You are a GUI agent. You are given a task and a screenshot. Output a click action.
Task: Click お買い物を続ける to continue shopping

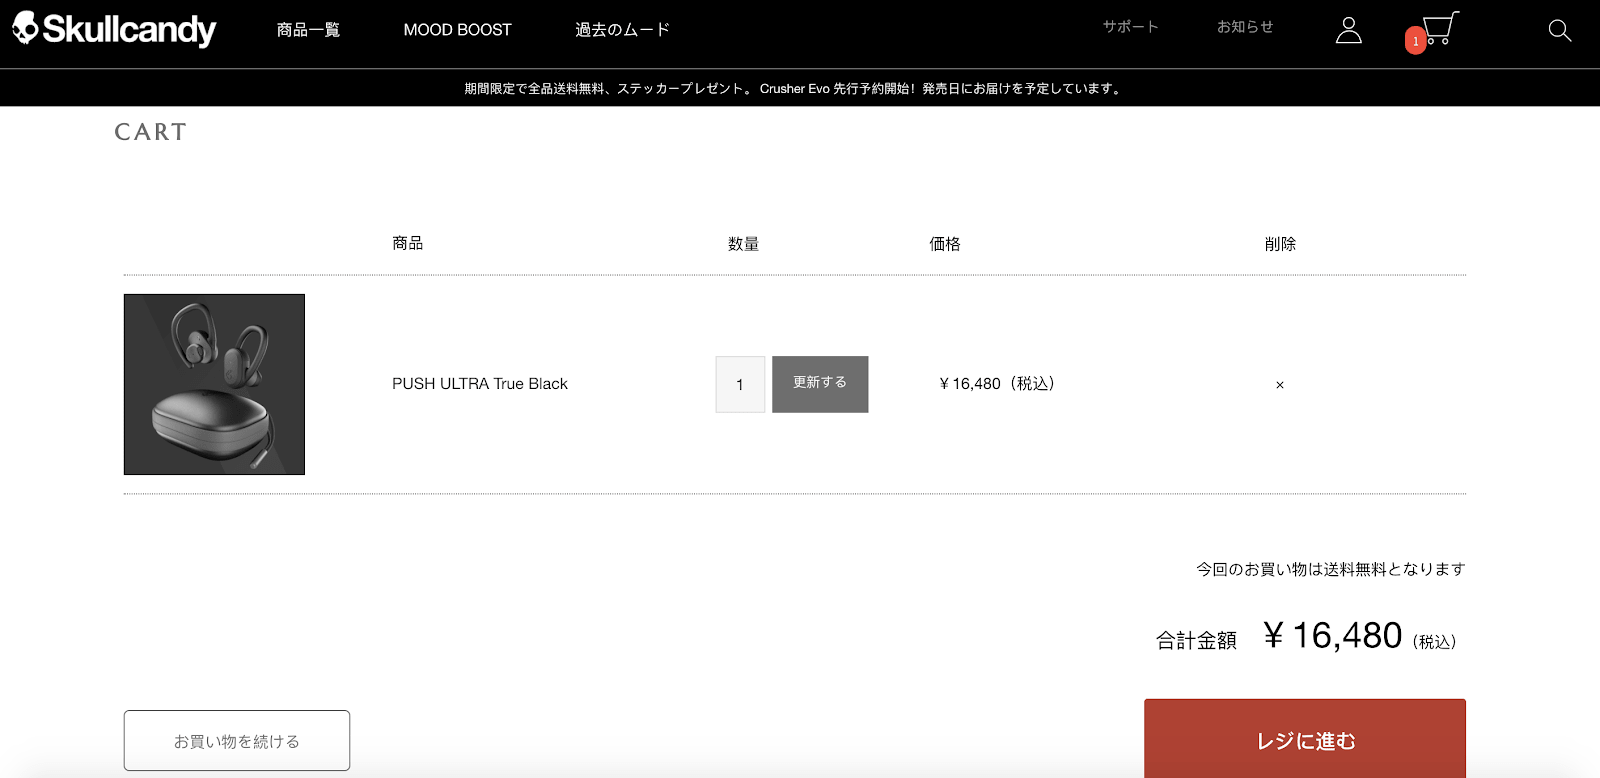237,741
